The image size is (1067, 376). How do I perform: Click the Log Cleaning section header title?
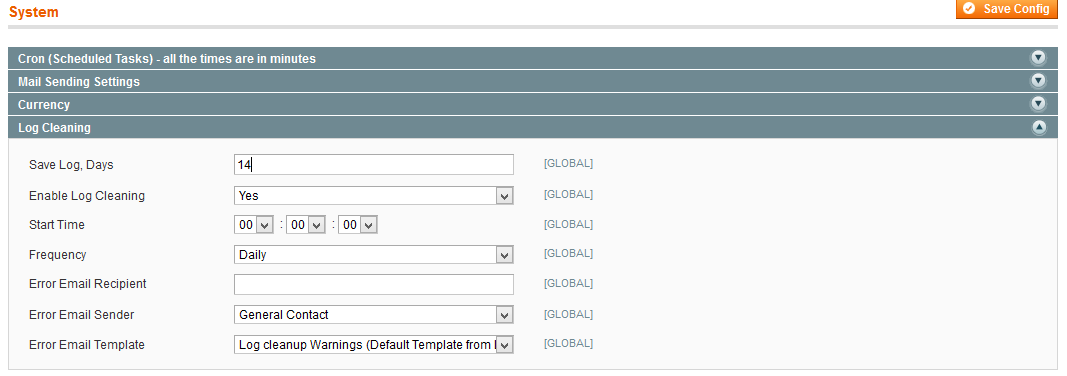[x=54, y=128]
